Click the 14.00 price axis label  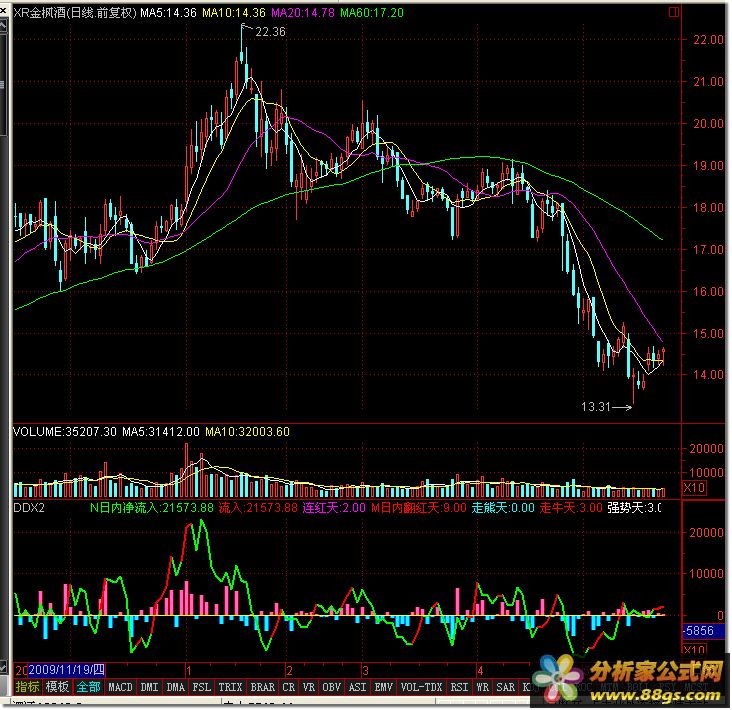[708, 374]
